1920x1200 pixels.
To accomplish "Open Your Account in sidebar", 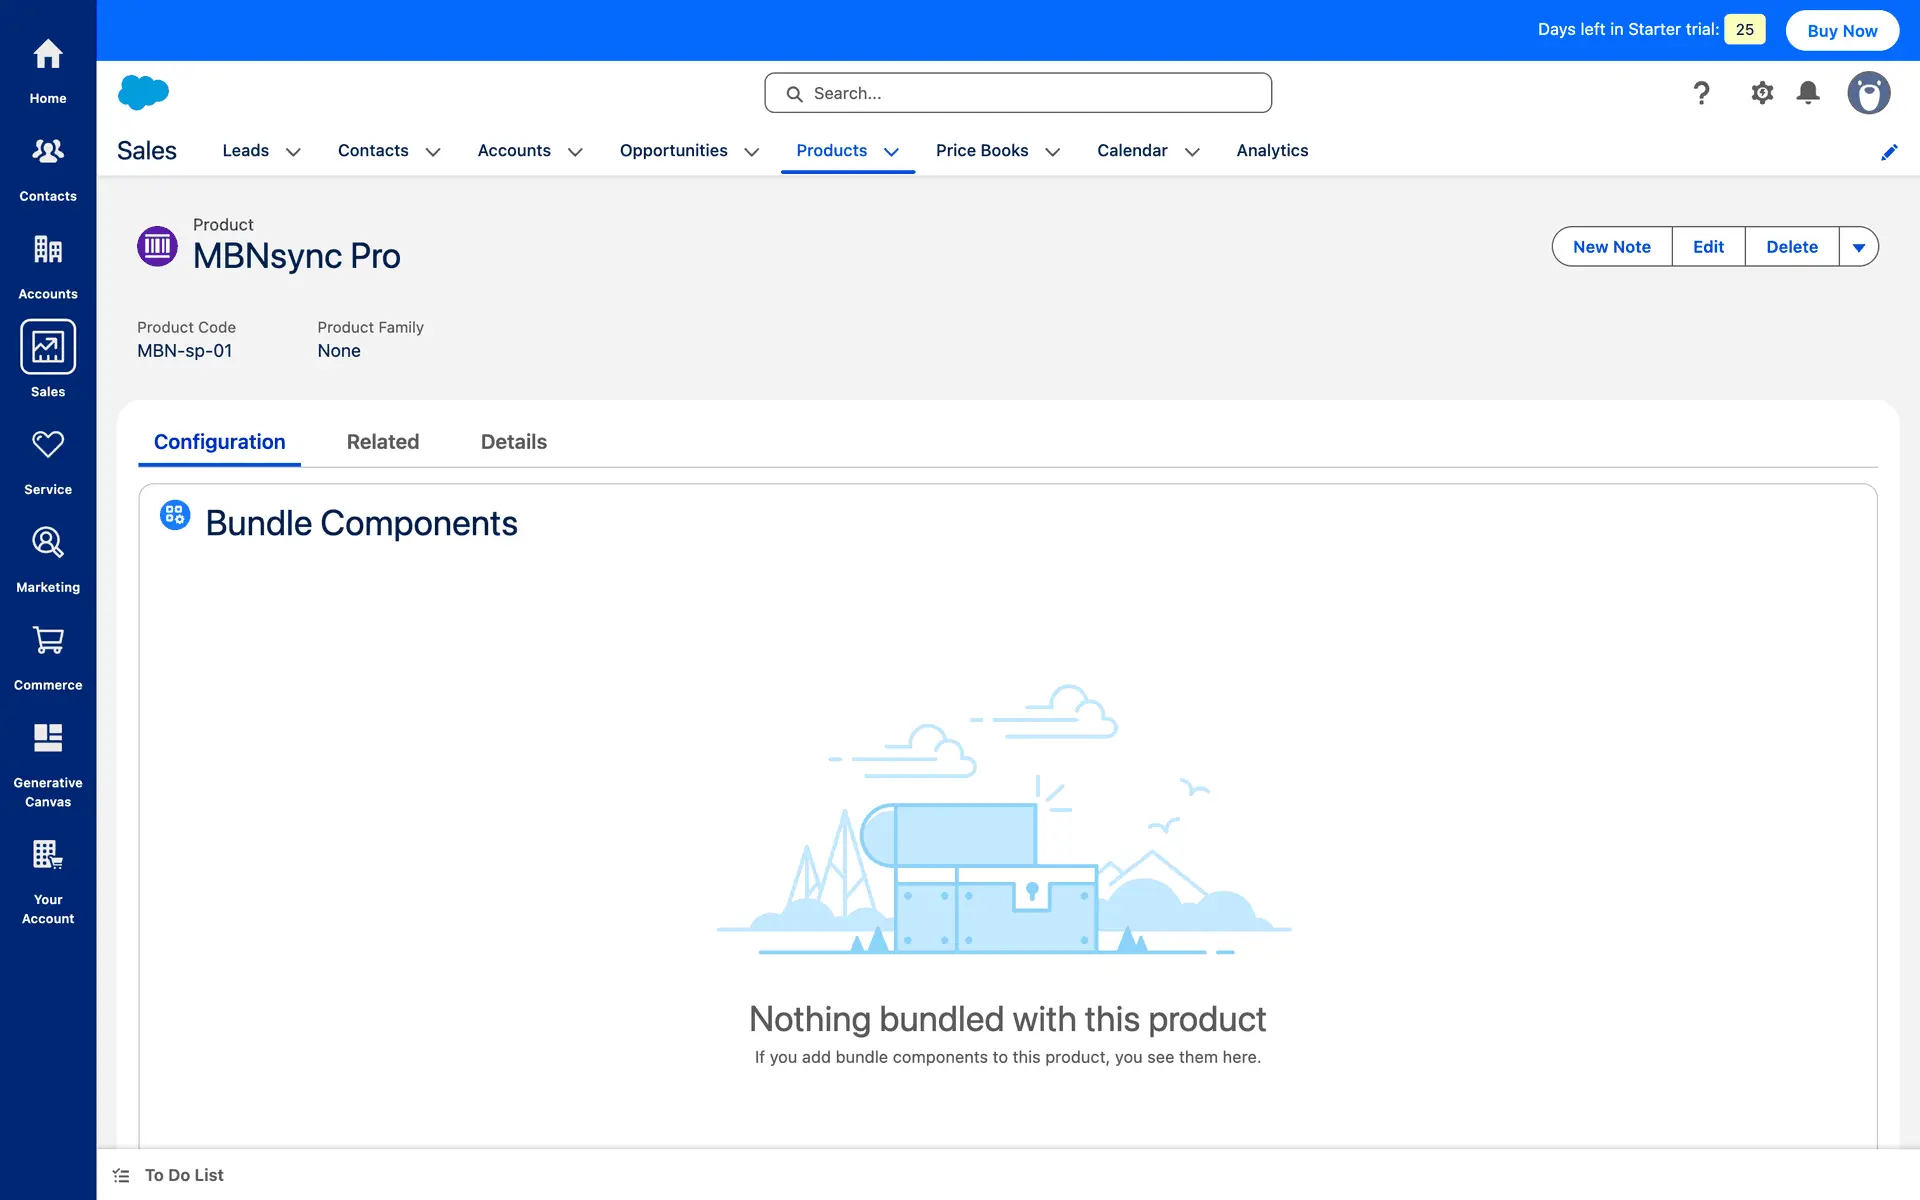I will (x=48, y=881).
